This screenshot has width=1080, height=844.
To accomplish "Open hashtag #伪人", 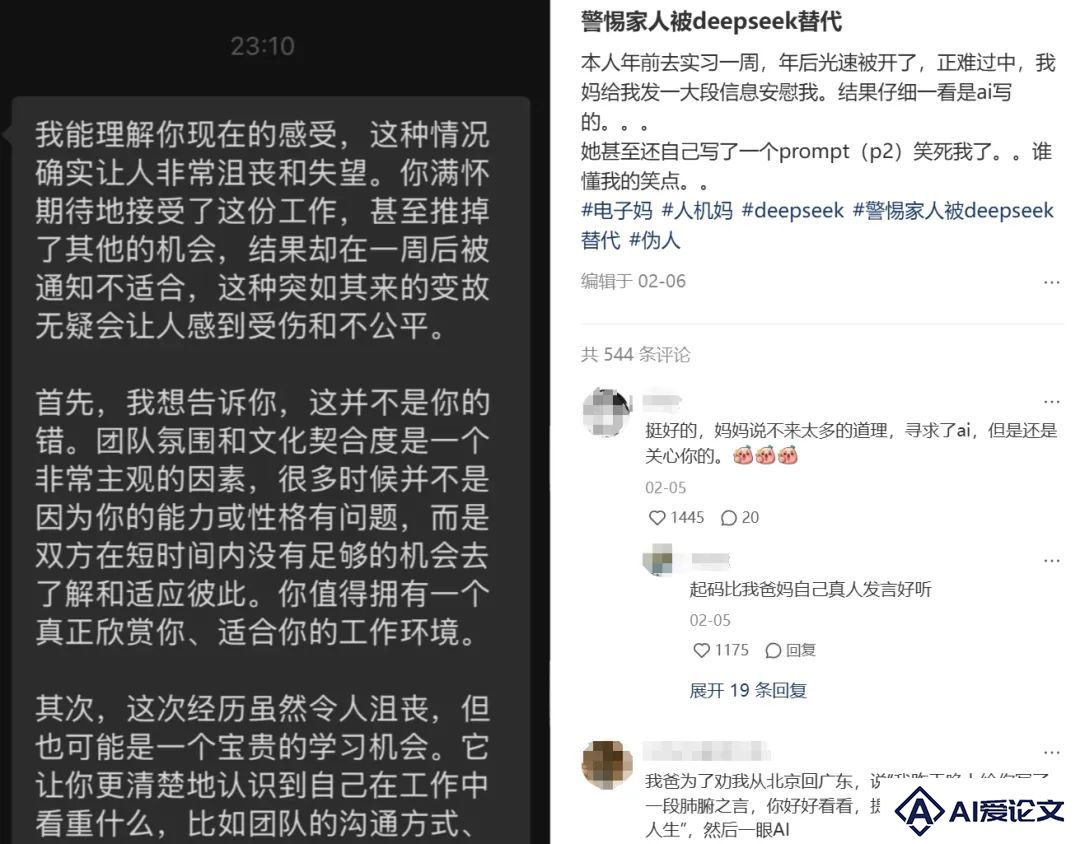I will 655,240.
